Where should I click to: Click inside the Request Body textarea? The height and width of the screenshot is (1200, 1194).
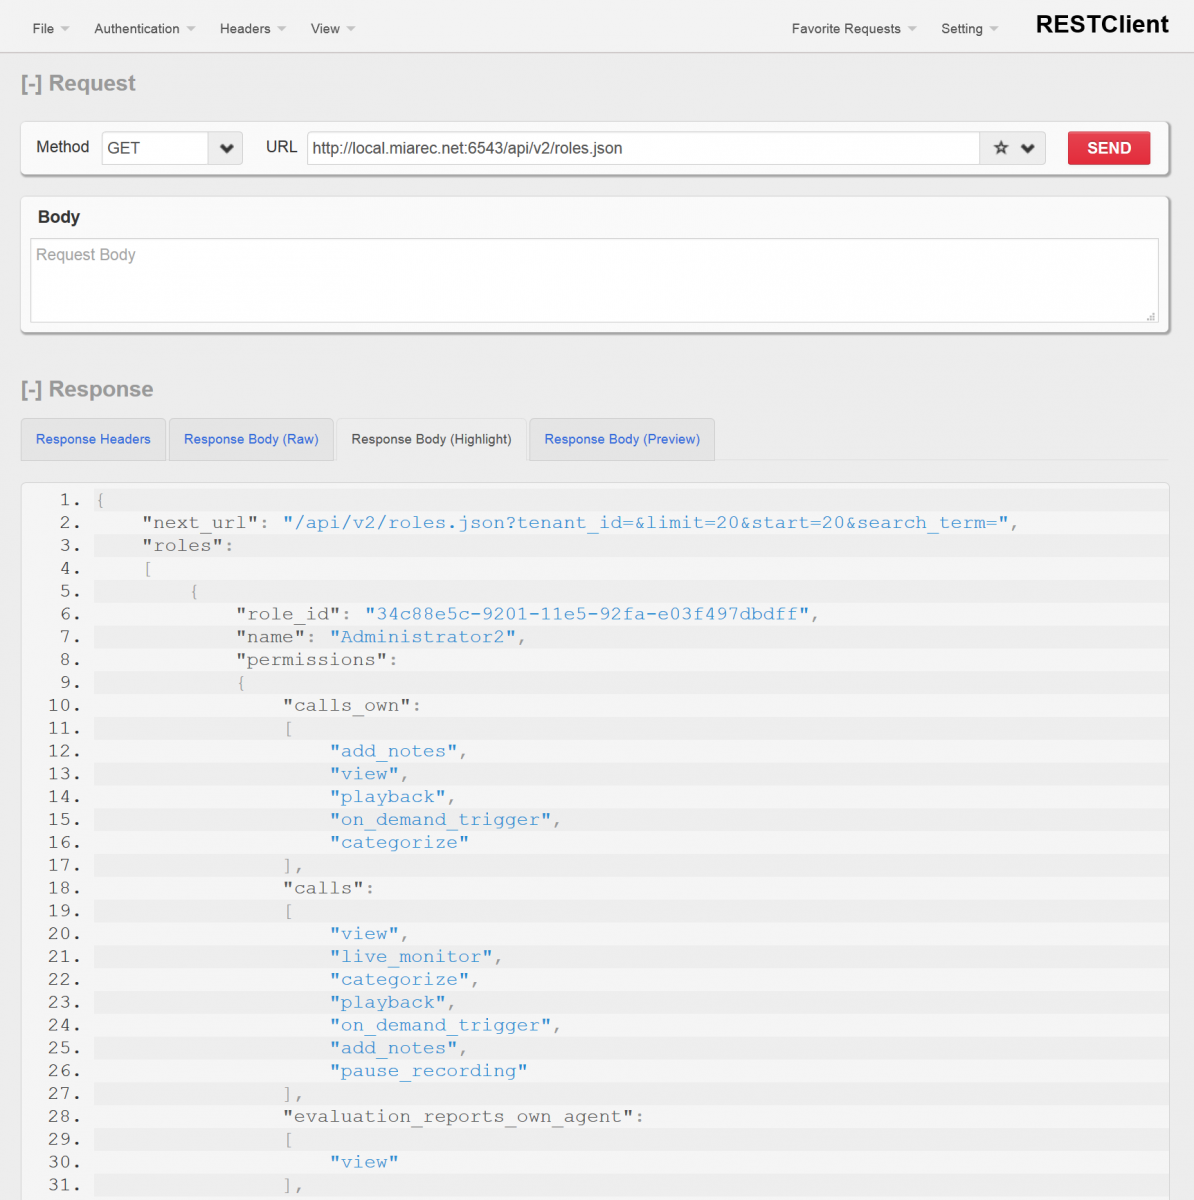click(x=594, y=280)
